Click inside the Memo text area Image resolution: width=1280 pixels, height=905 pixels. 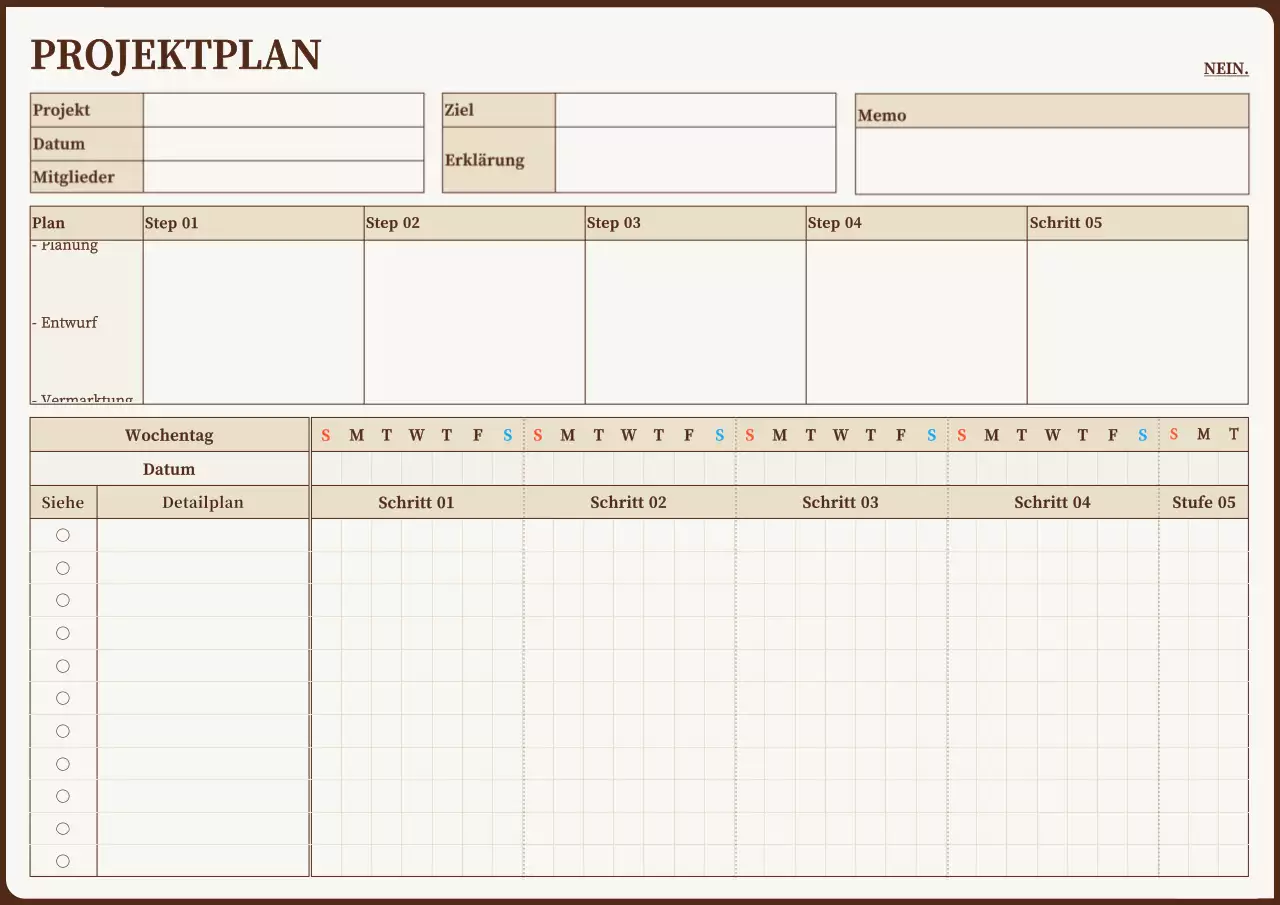click(1051, 161)
